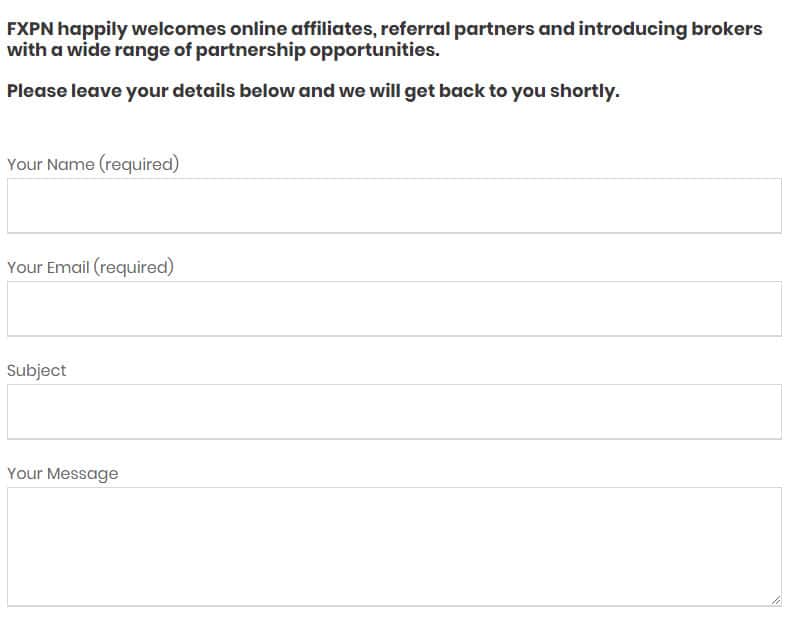Focus the Your Email text box
The width and height of the screenshot is (812, 620).
(x=394, y=309)
